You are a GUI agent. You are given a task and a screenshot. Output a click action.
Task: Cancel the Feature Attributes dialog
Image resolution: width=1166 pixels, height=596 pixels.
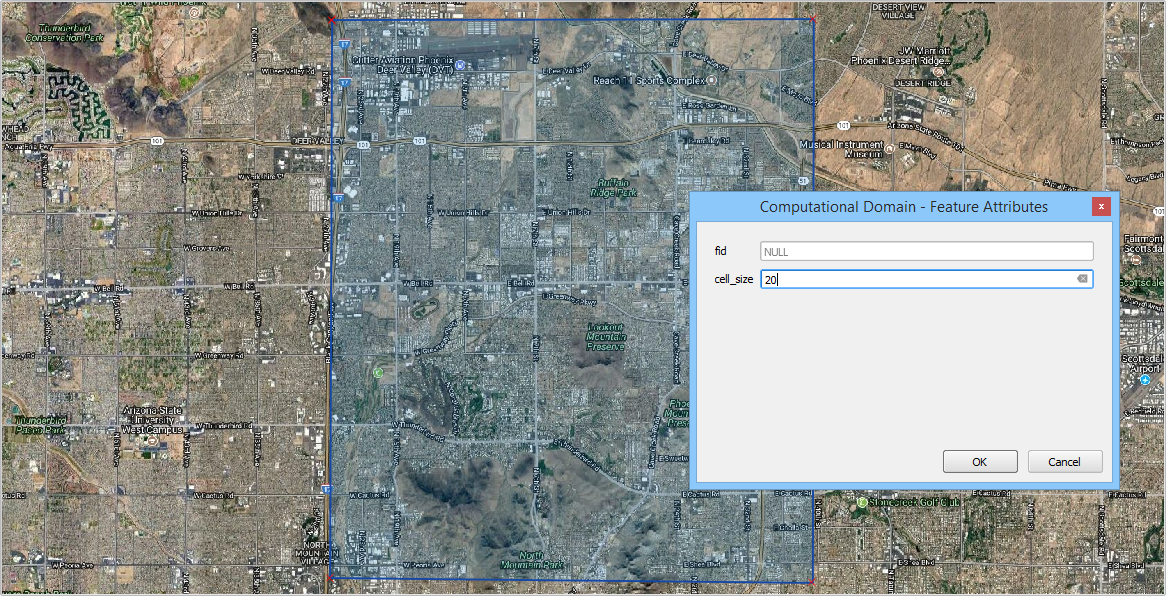[1064, 461]
